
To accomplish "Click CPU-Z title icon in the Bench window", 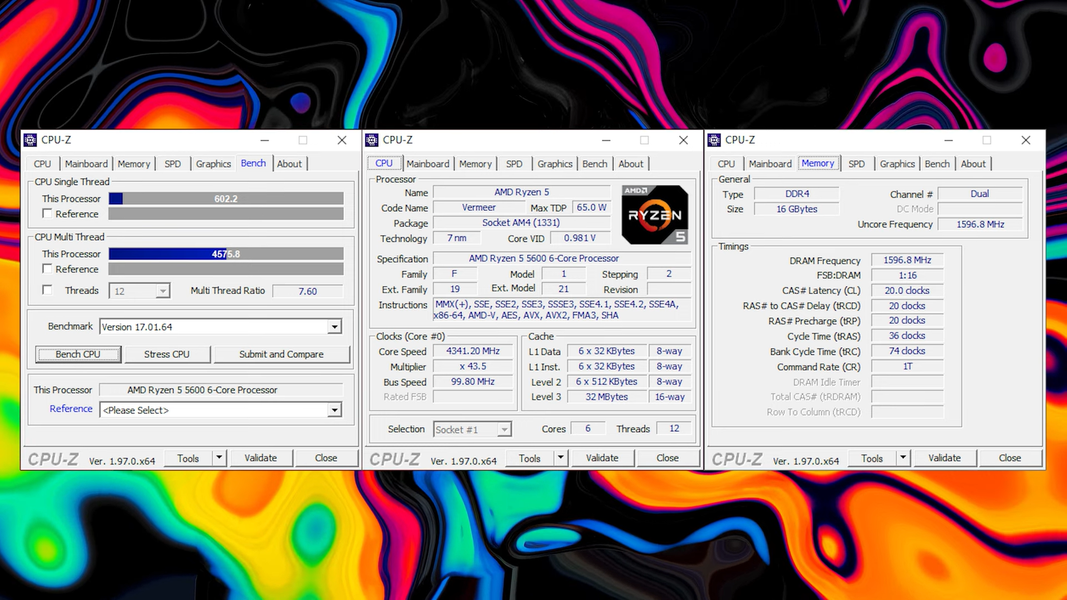I will (x=30, y=140).
